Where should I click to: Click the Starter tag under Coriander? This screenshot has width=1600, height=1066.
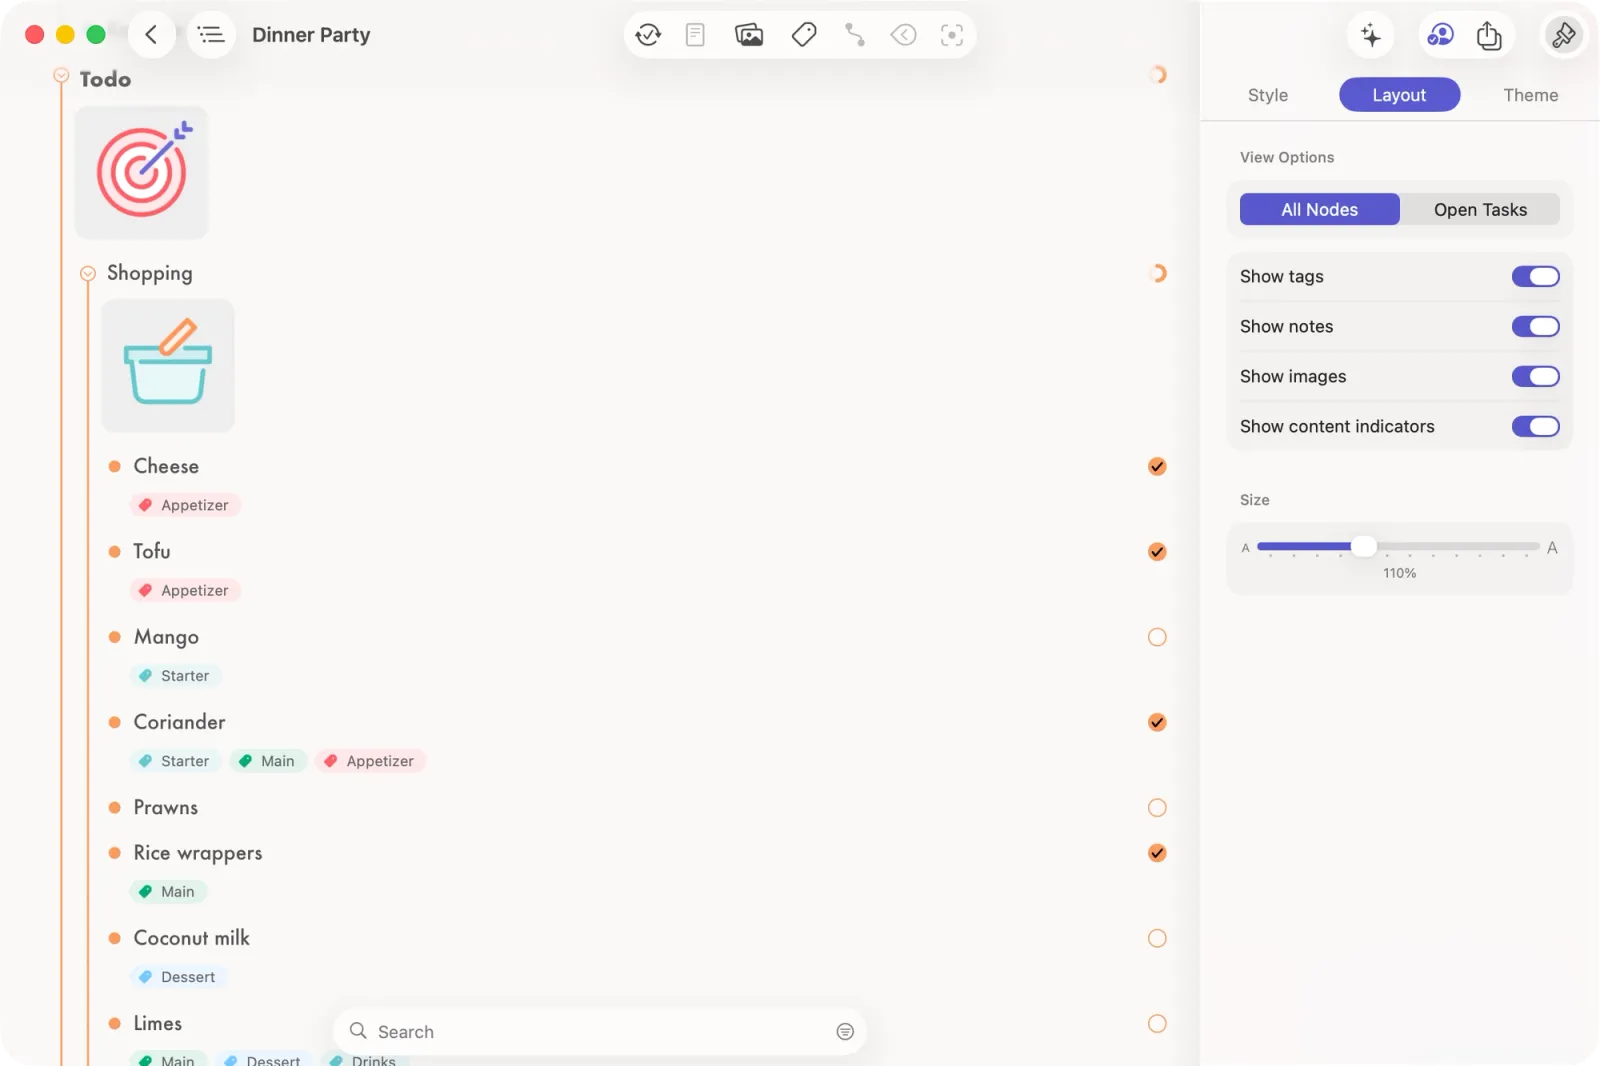[176, 761]
